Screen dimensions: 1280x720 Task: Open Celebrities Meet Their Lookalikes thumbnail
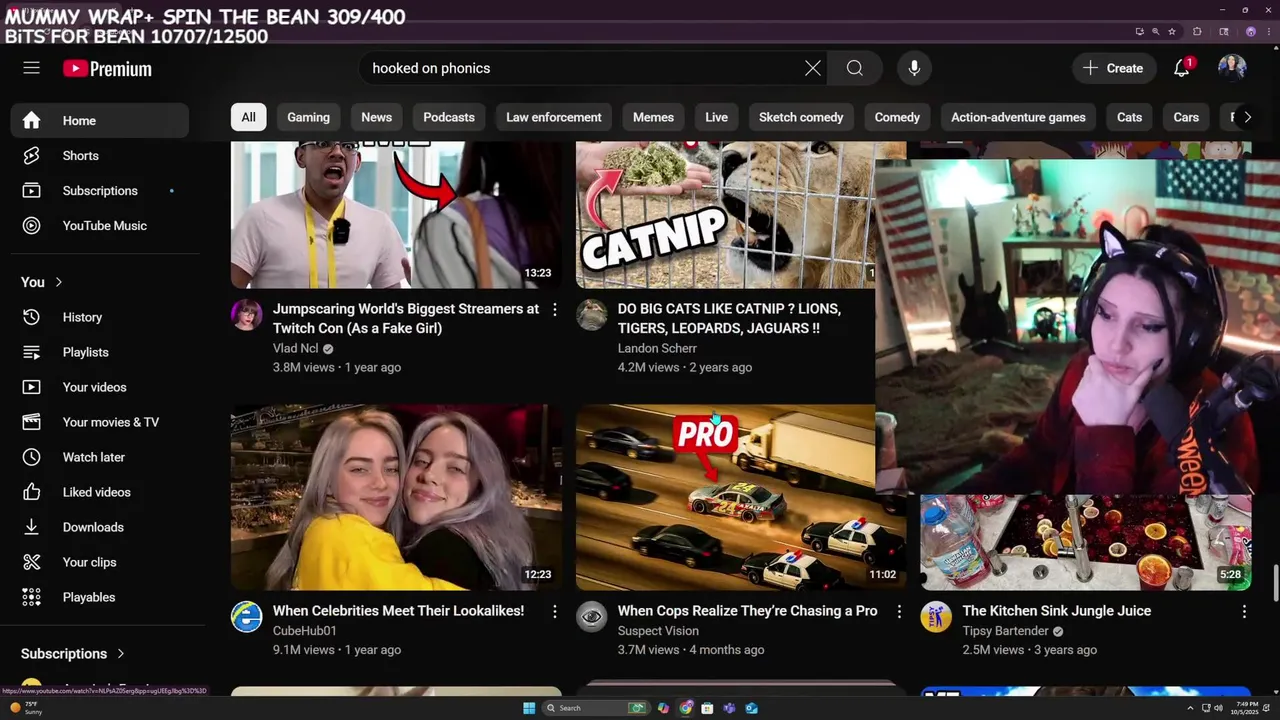(396, 497)
